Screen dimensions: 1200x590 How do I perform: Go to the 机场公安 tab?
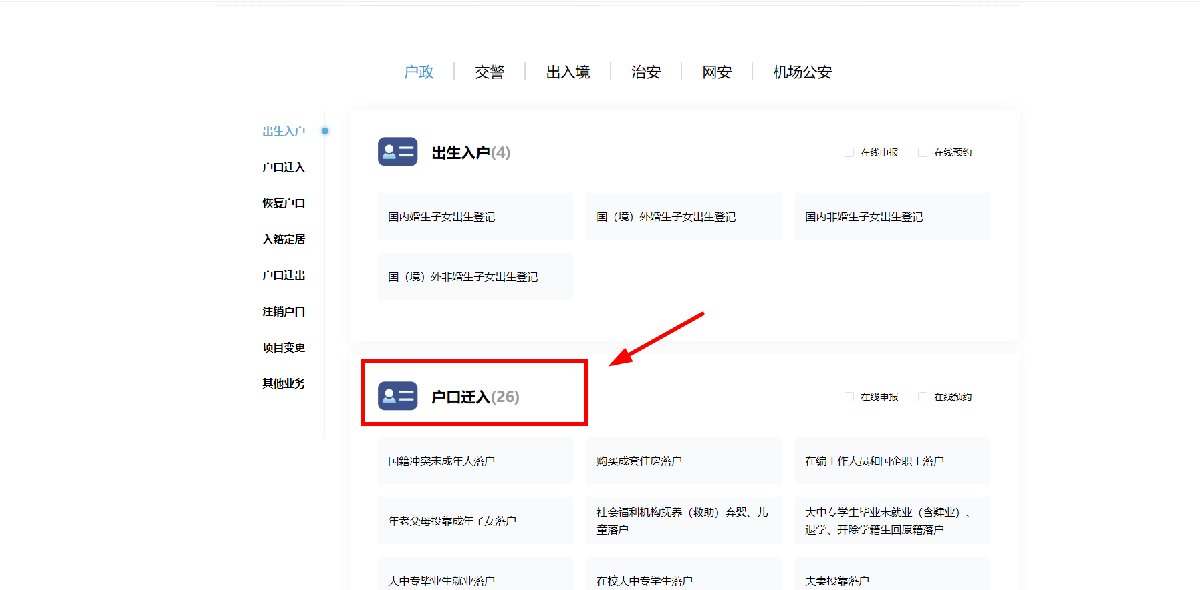(x=802, y=72)
